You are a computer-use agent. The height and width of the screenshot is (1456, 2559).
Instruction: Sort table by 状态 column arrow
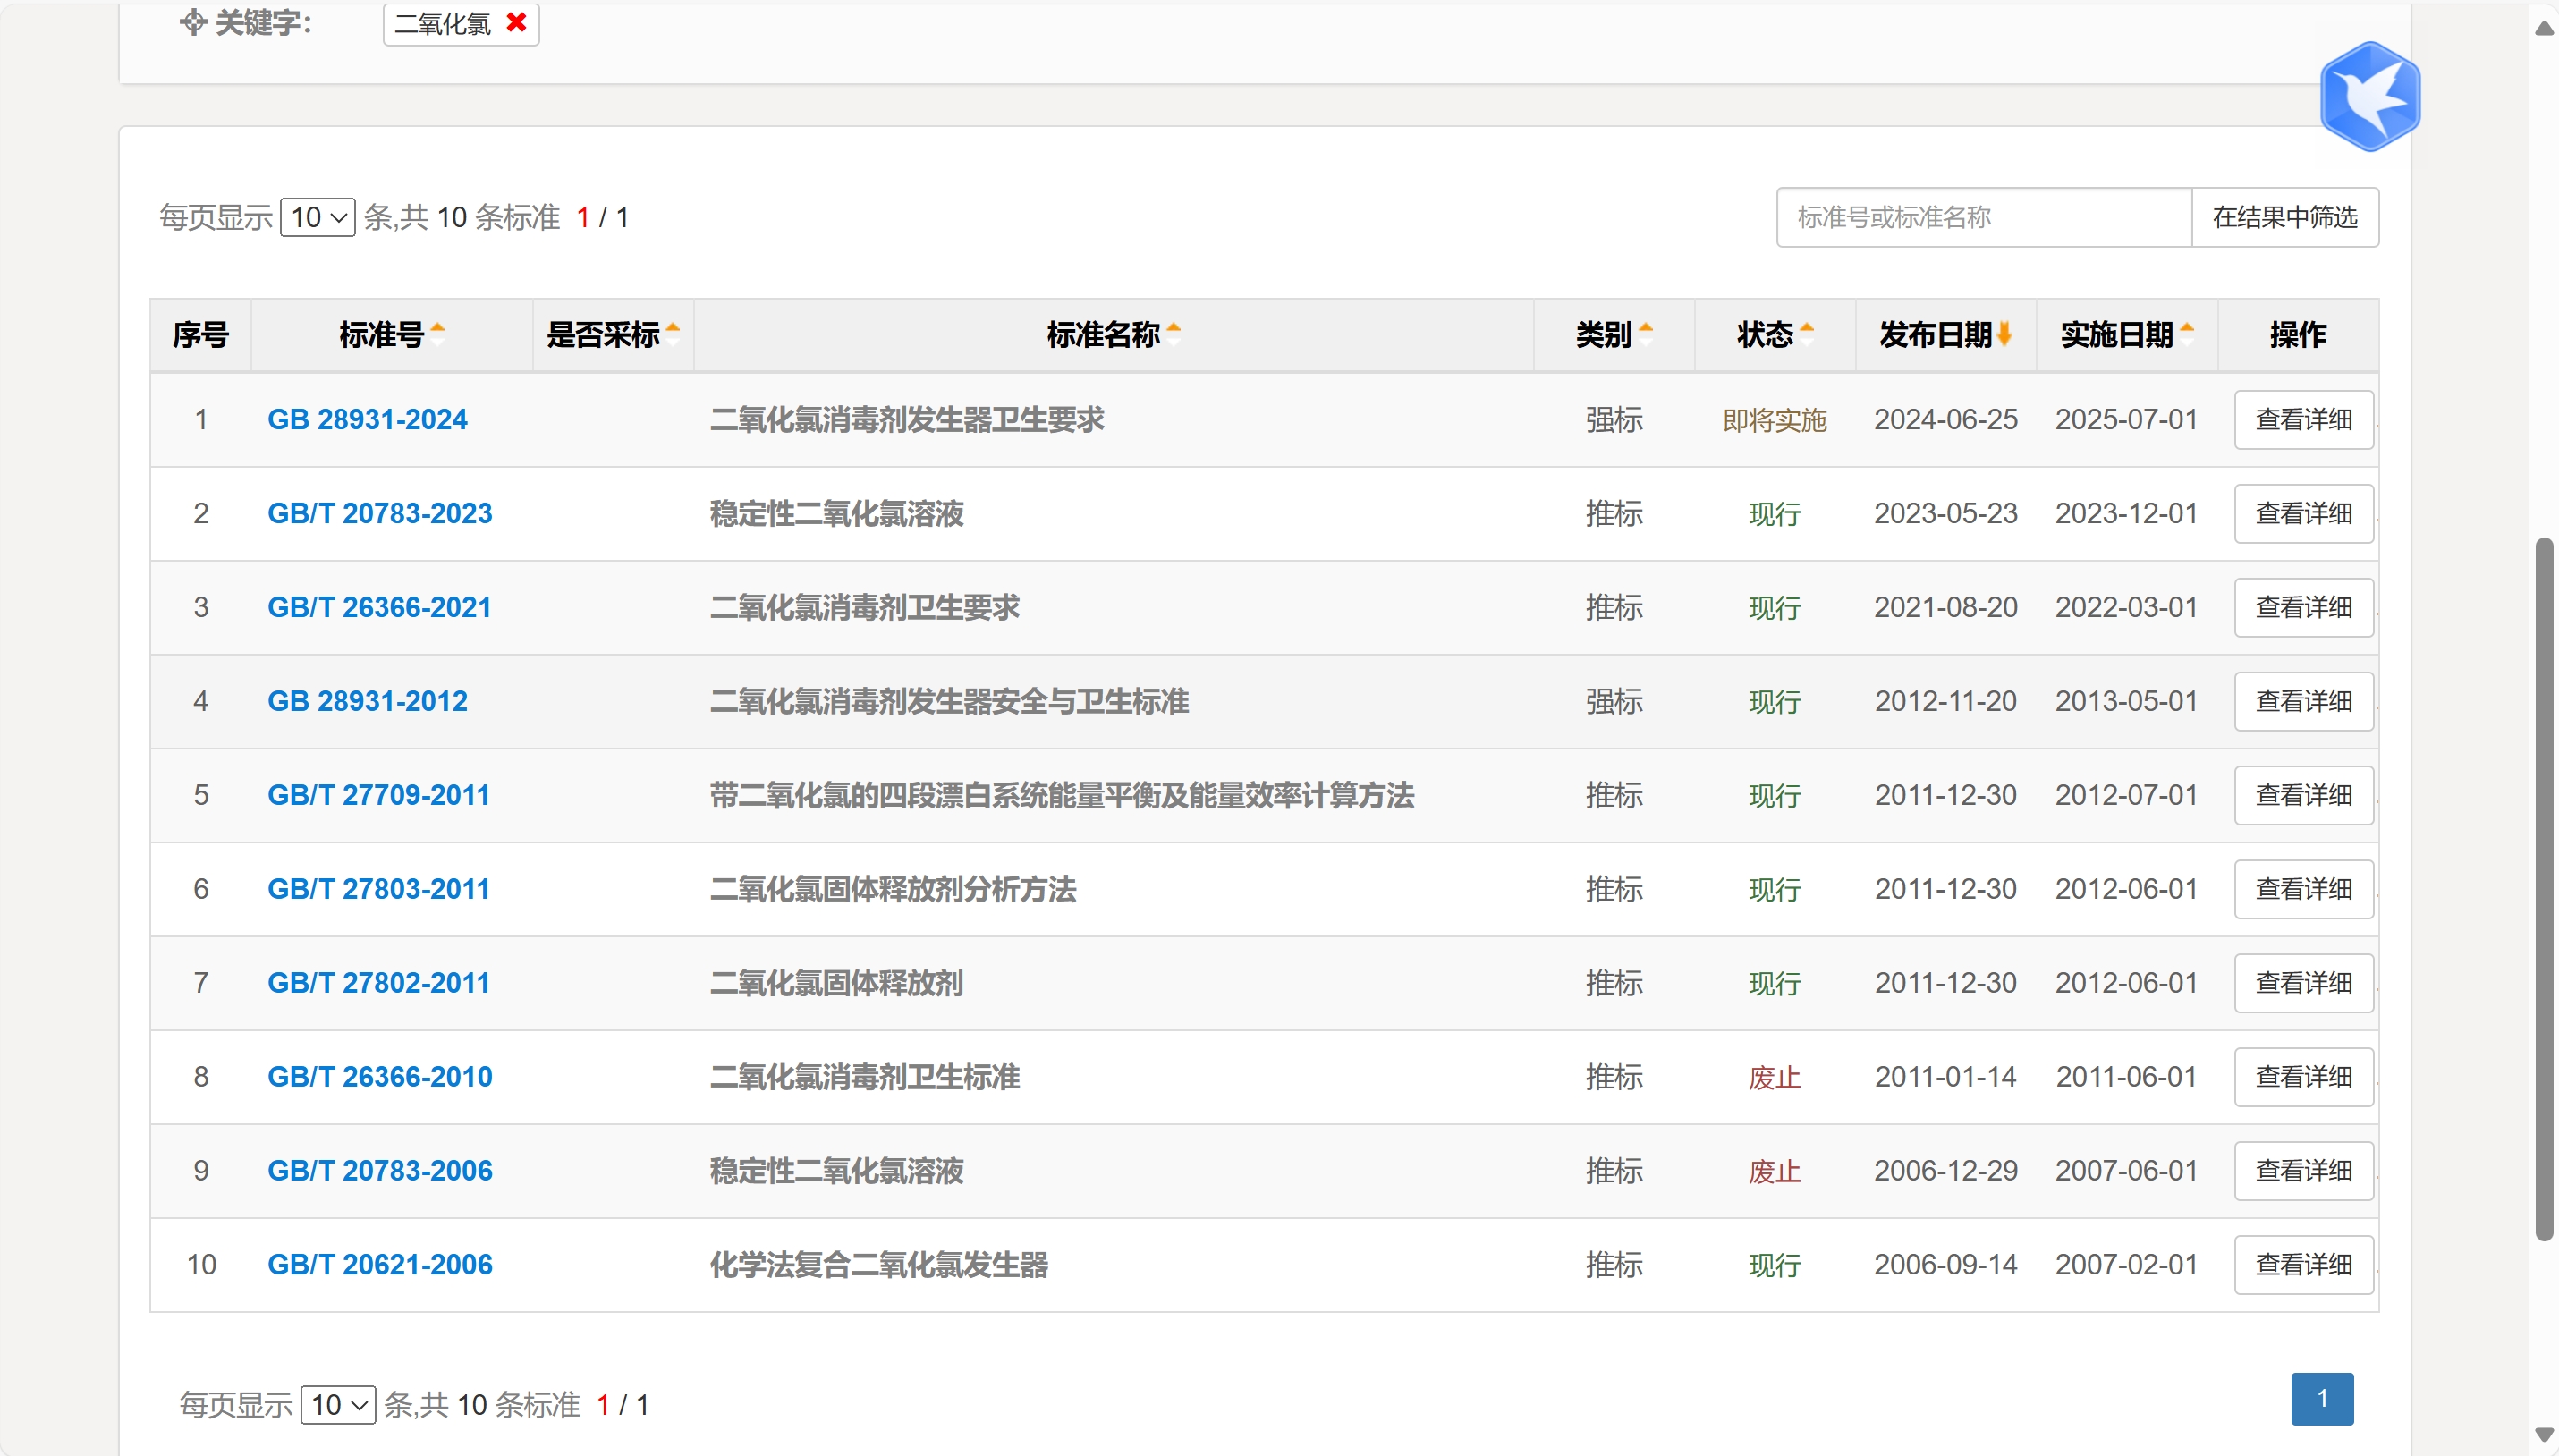point(1806,334)
